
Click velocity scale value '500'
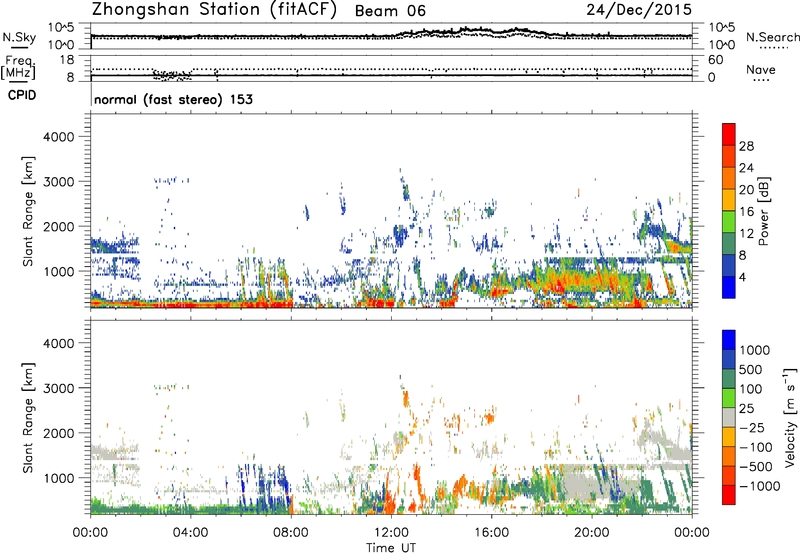pyautogui.click(x=753, y=370)
